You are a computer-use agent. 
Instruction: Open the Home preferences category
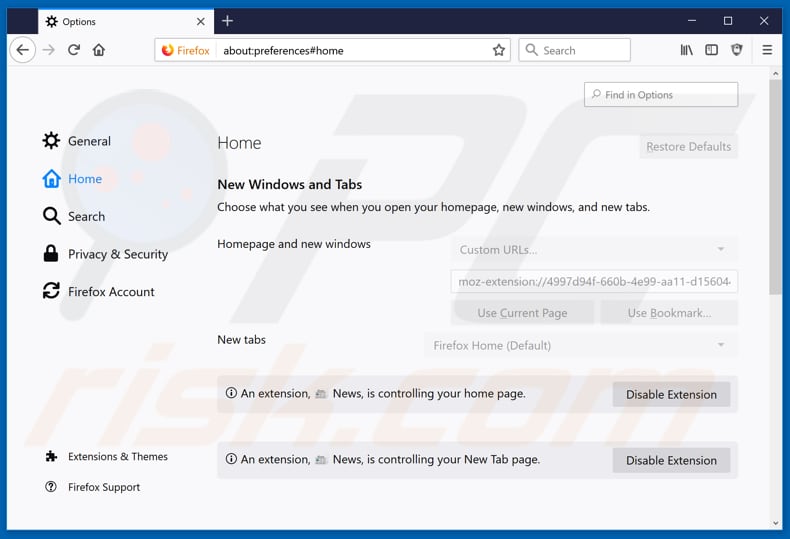click(72, 179)
